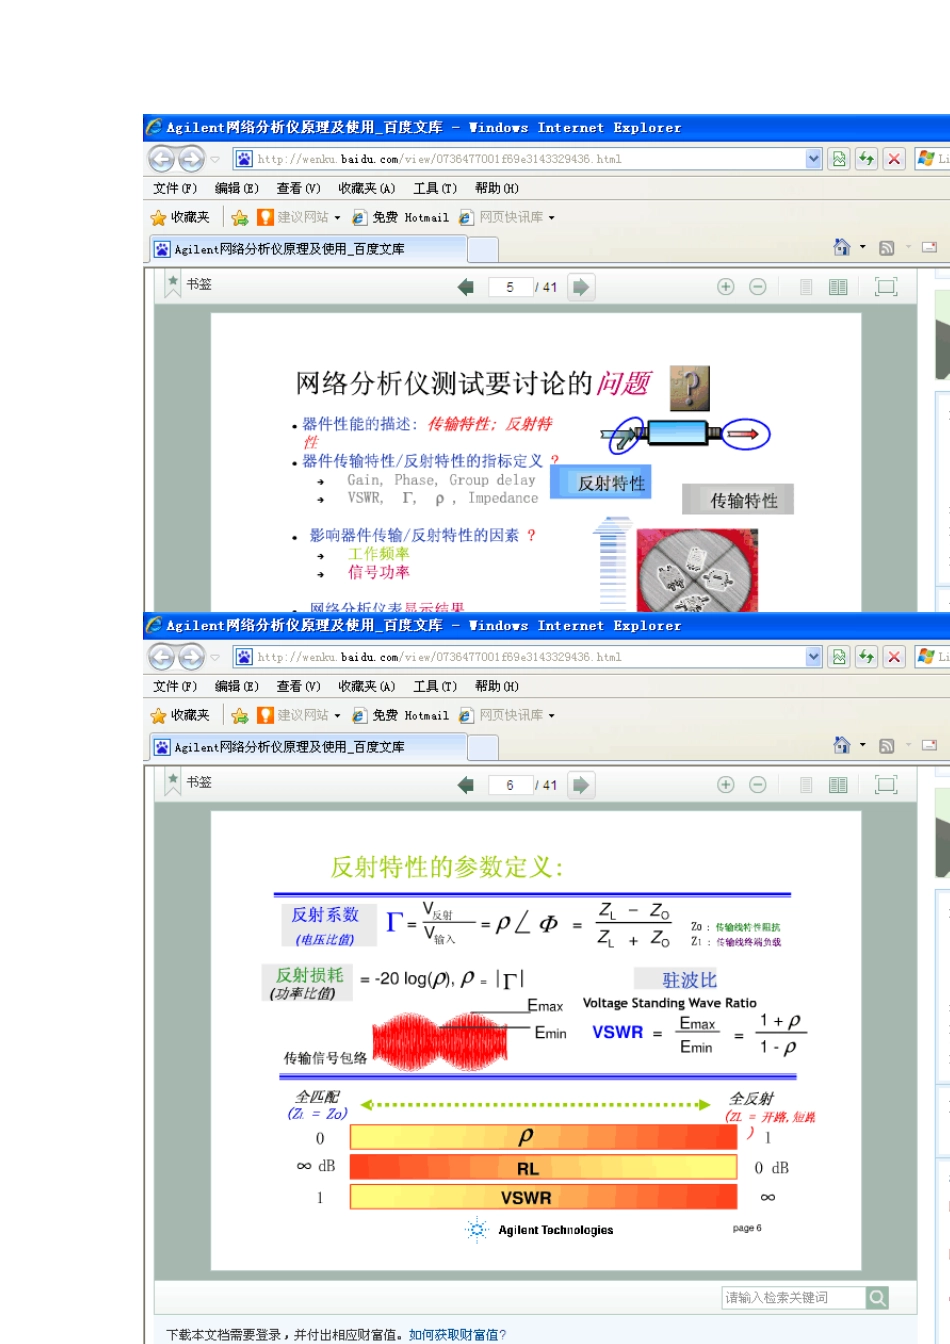Stop loading in the page 6 browser window
This screenshot has height=1344, width=950.
pos(894,656)
